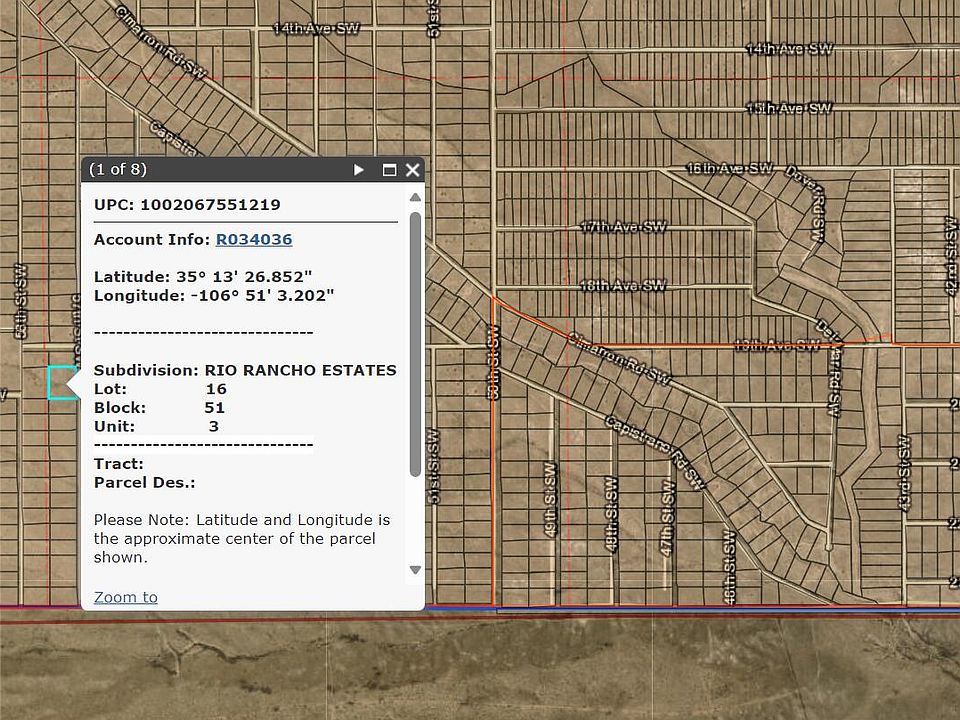Click the UPC number 1002067551219
This screenshot has width=960, height=720.
(210, 204)
